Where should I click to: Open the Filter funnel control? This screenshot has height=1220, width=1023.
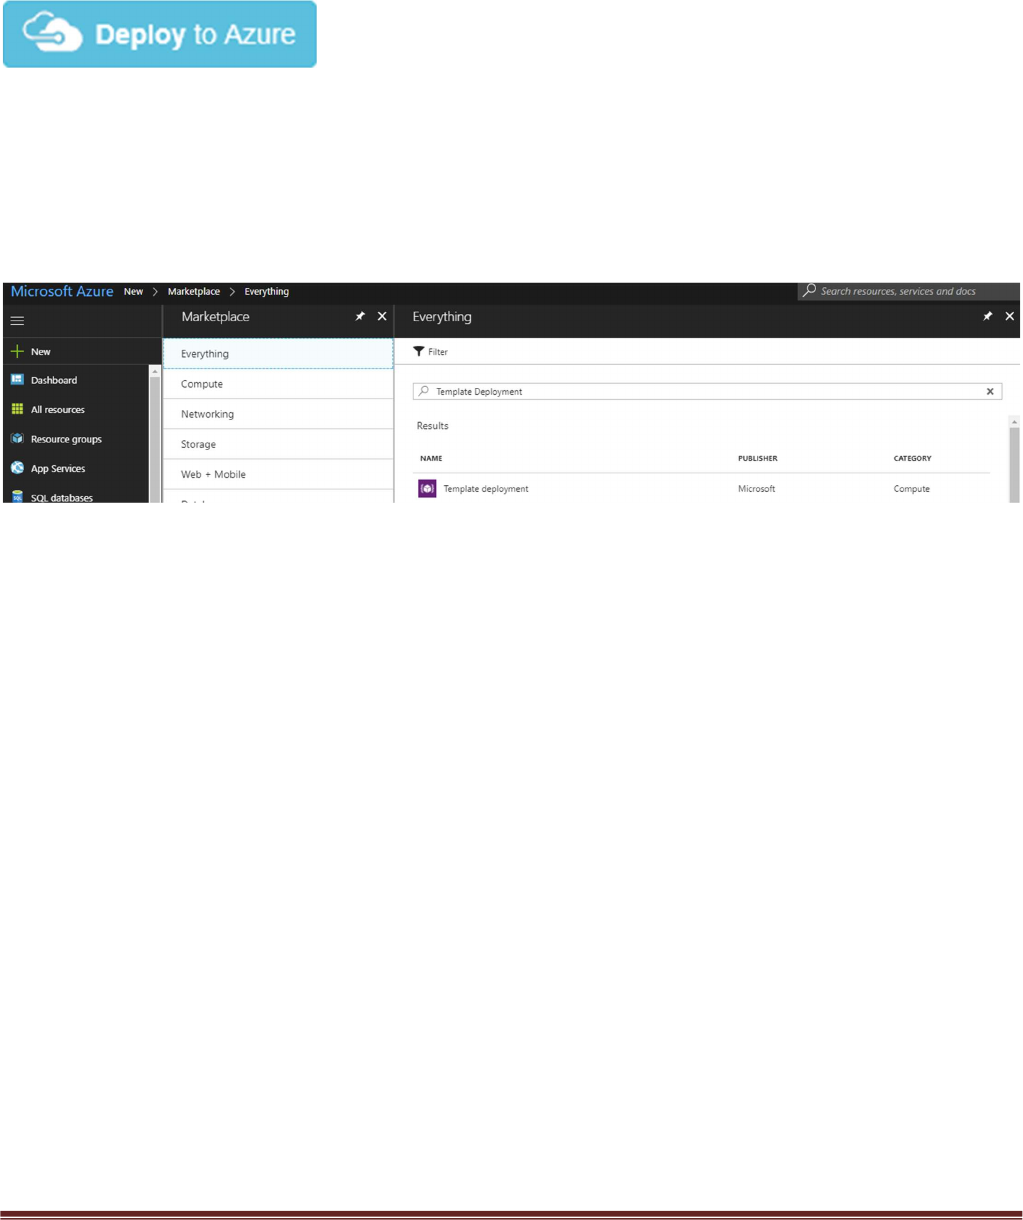[430, 352]
